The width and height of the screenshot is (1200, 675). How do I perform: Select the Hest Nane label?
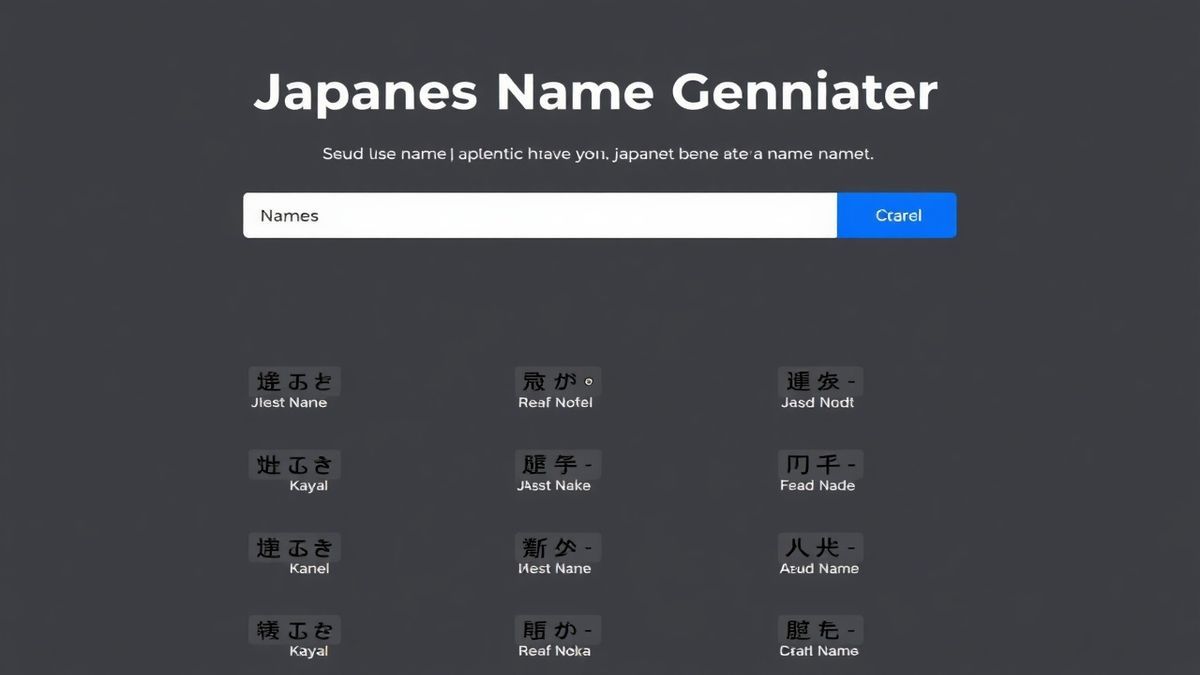pos(555,568)
